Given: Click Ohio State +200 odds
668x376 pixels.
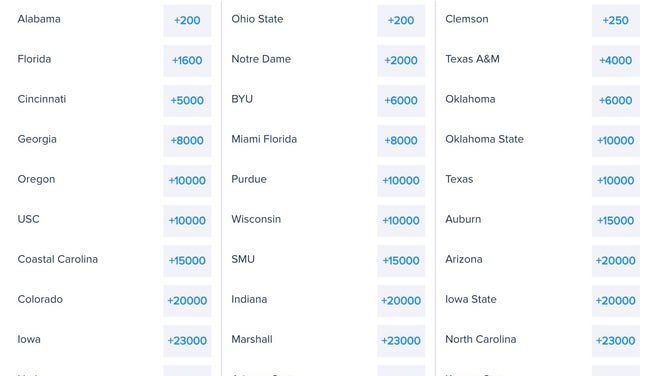Looking at the screenshot, I should 401,20.
